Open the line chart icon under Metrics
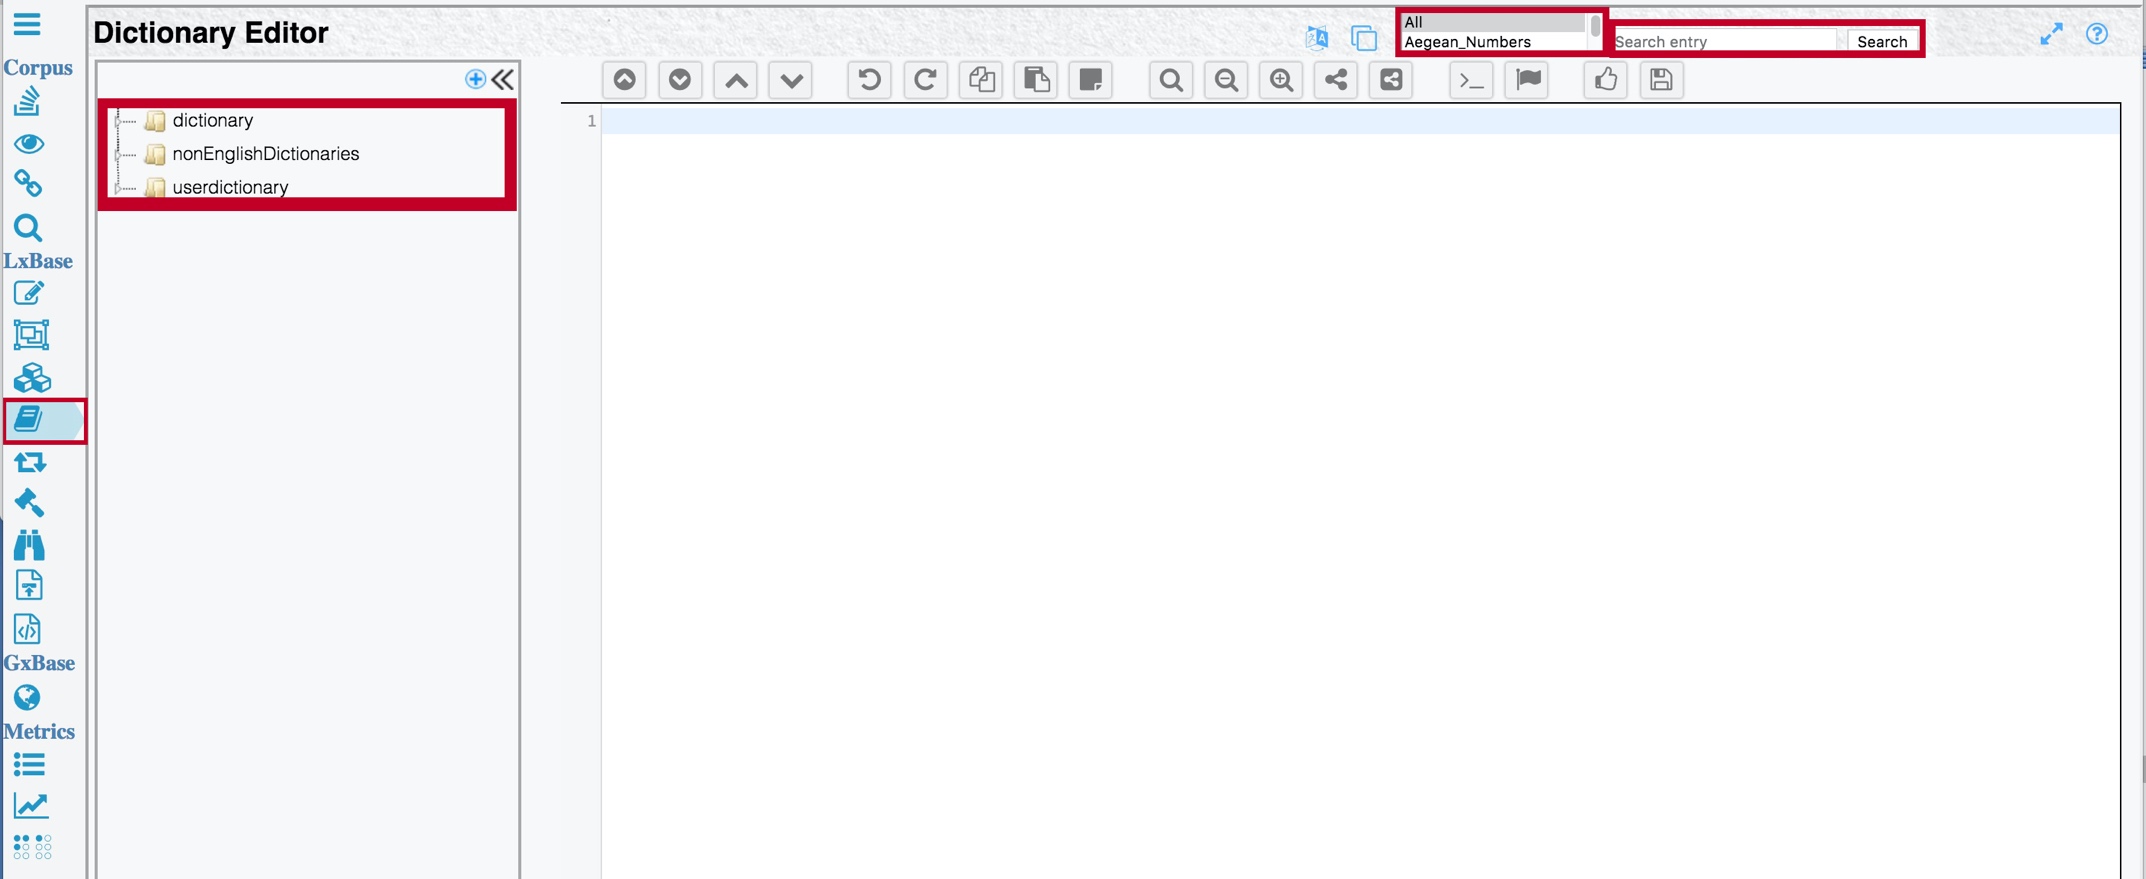Viewport: 2146px width, 879px height. [31, 805]
